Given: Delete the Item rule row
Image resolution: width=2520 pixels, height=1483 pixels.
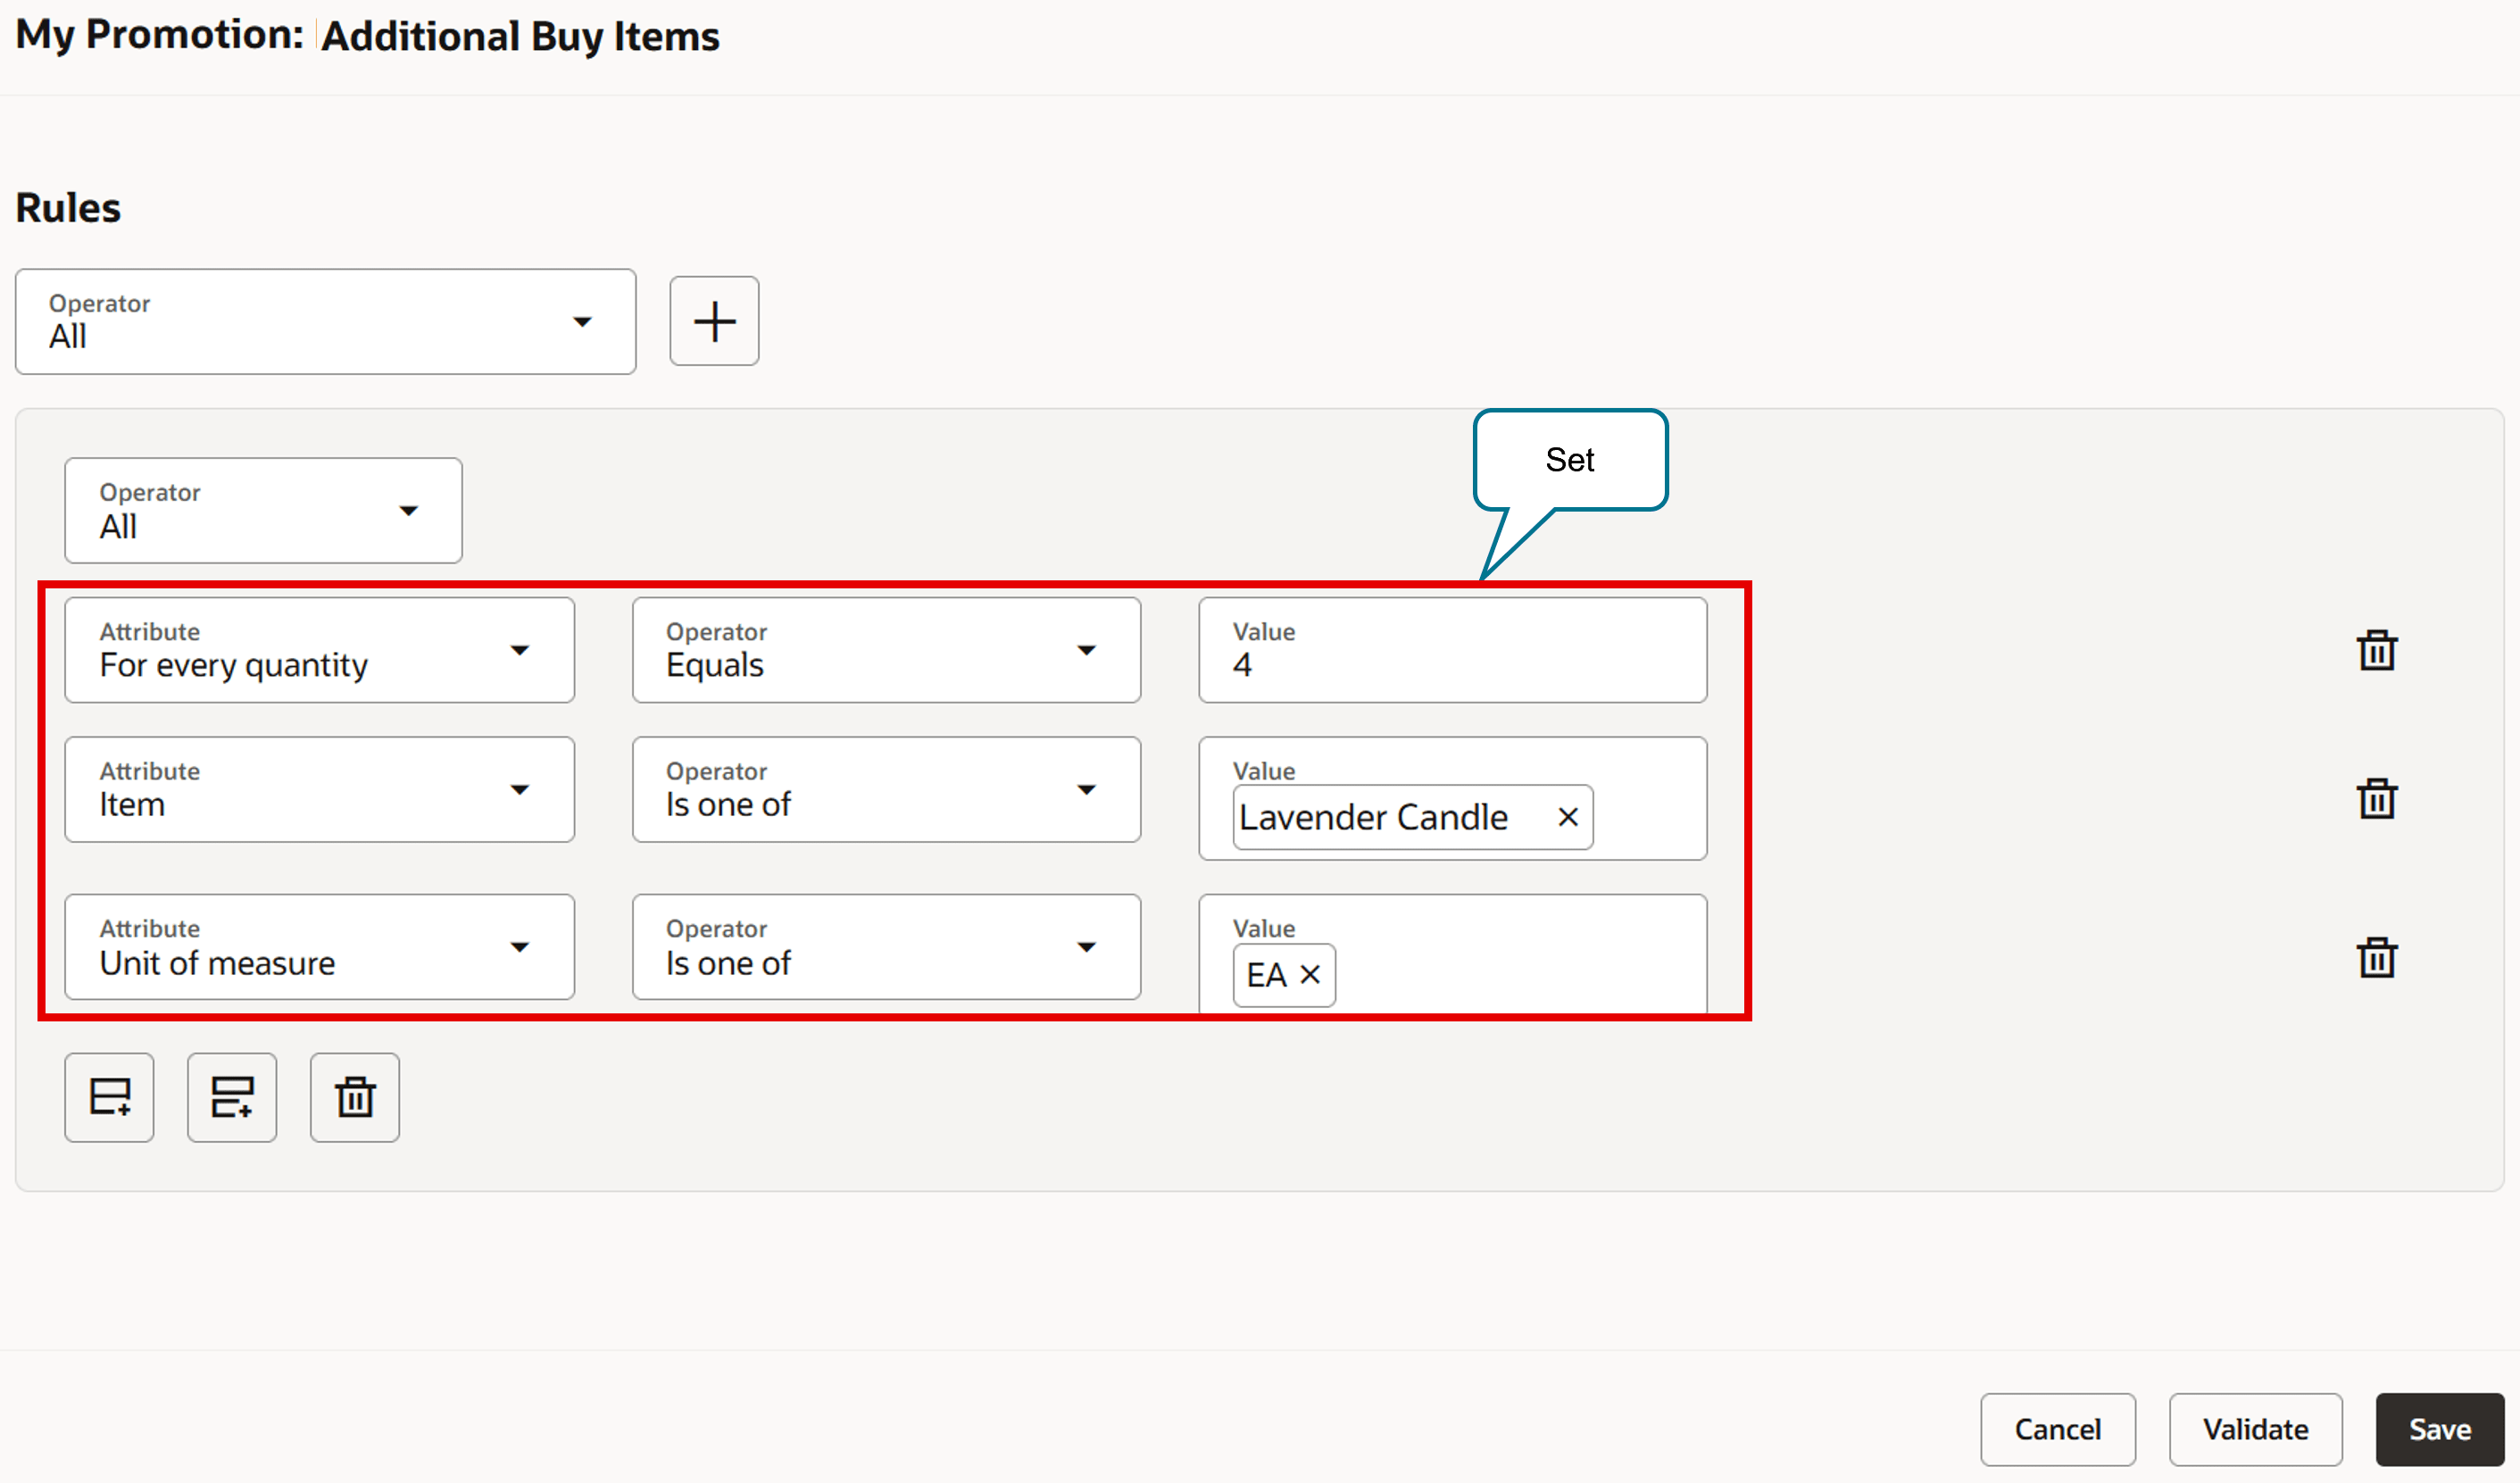Looking at the screenshot, I should 2376,799.
